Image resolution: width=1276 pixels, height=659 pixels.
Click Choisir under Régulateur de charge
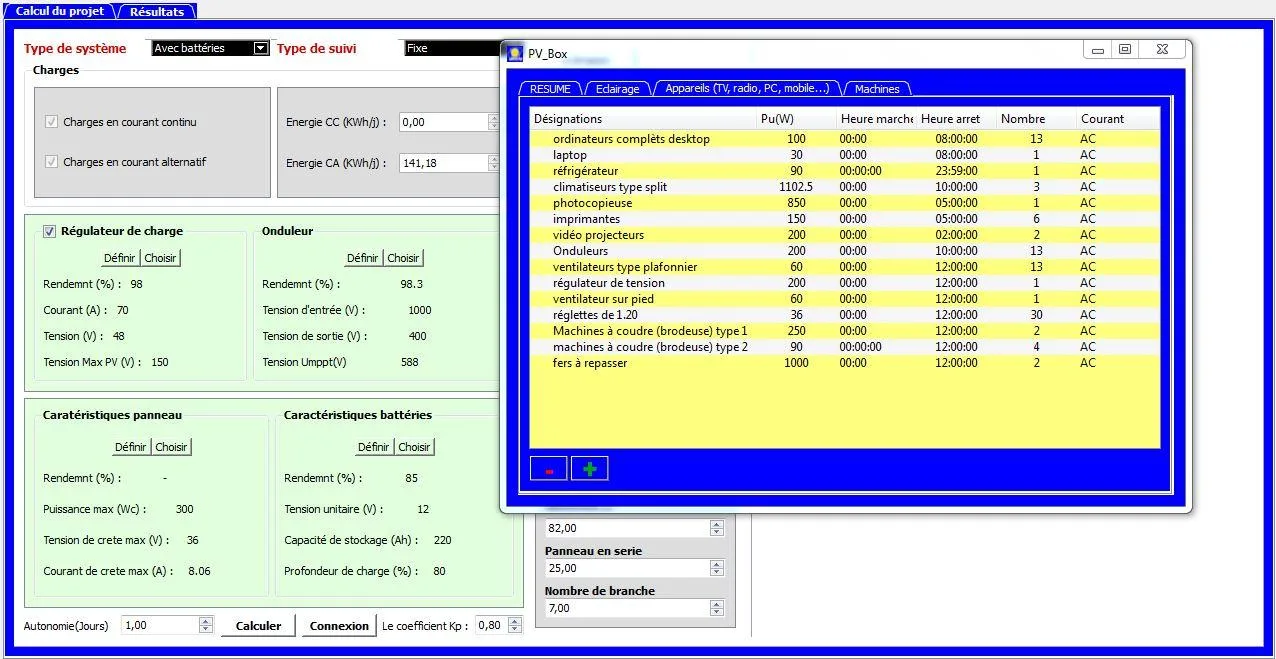pos(160,258)
